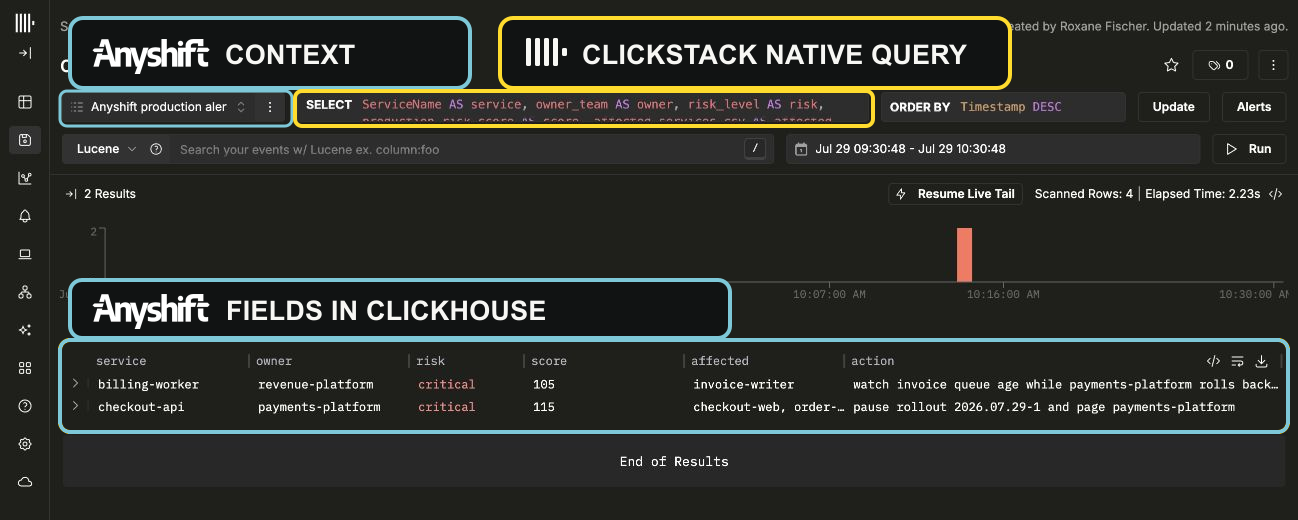The width and height of the screenshot is (1298, 520).
Task: Click invoice-writer affected cell
Action: [743, 384]
